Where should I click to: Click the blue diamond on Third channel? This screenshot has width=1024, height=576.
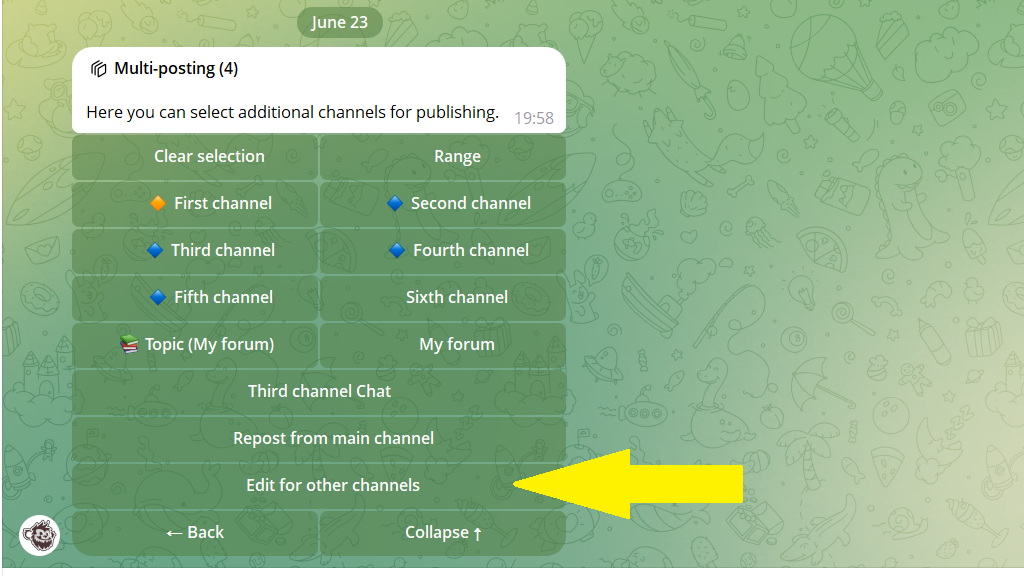point(155,250)
